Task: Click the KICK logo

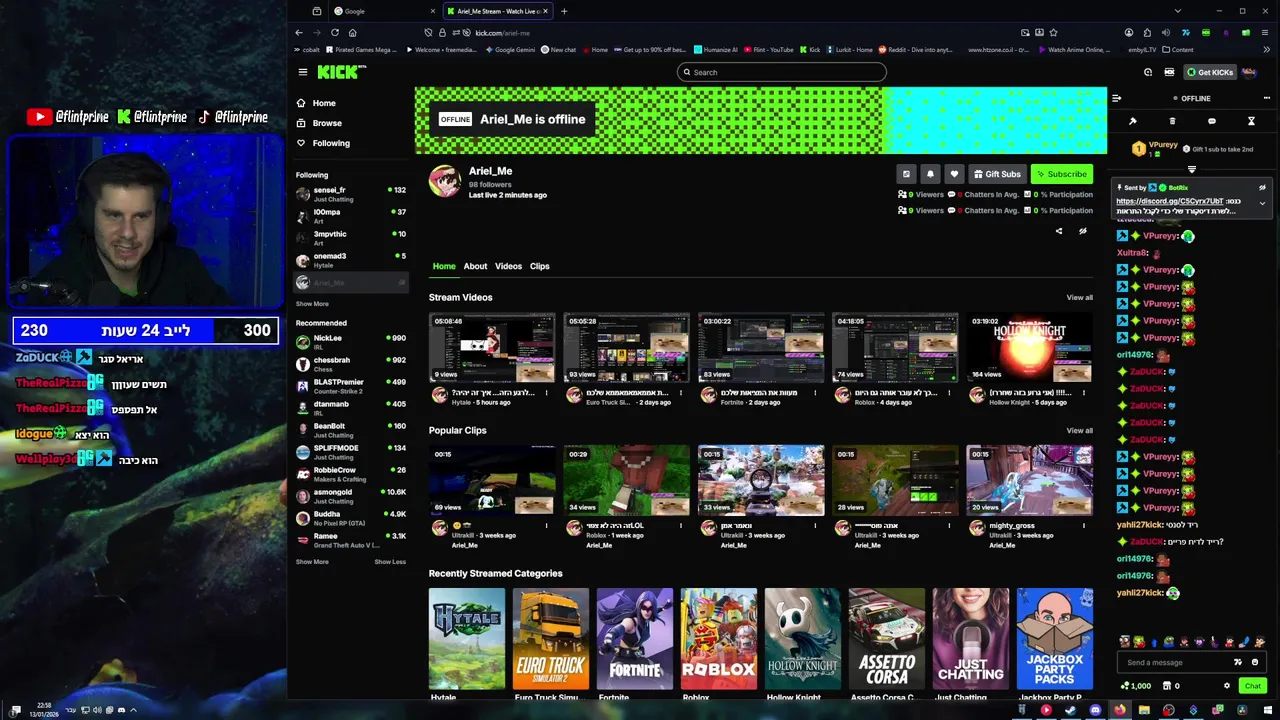Action: click(x=341, y=72)
